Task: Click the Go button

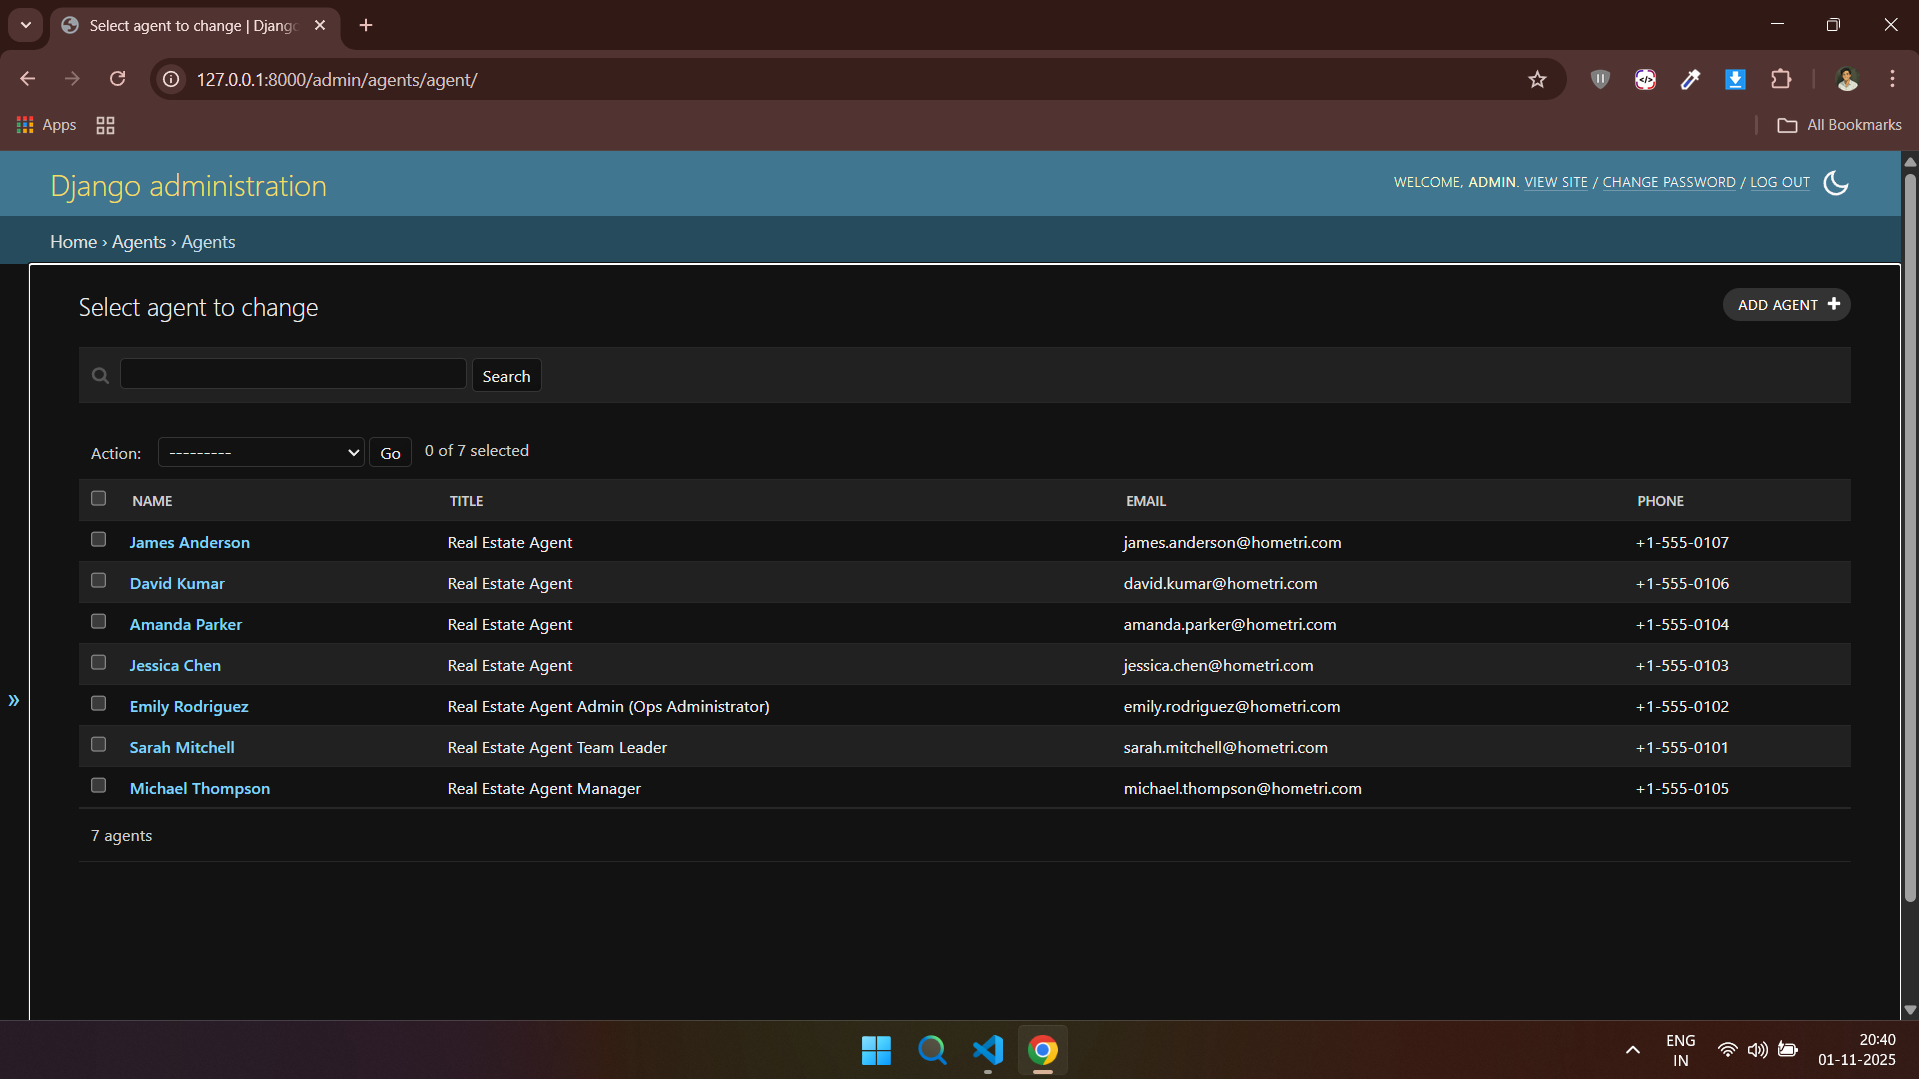Action: (390, 453)
